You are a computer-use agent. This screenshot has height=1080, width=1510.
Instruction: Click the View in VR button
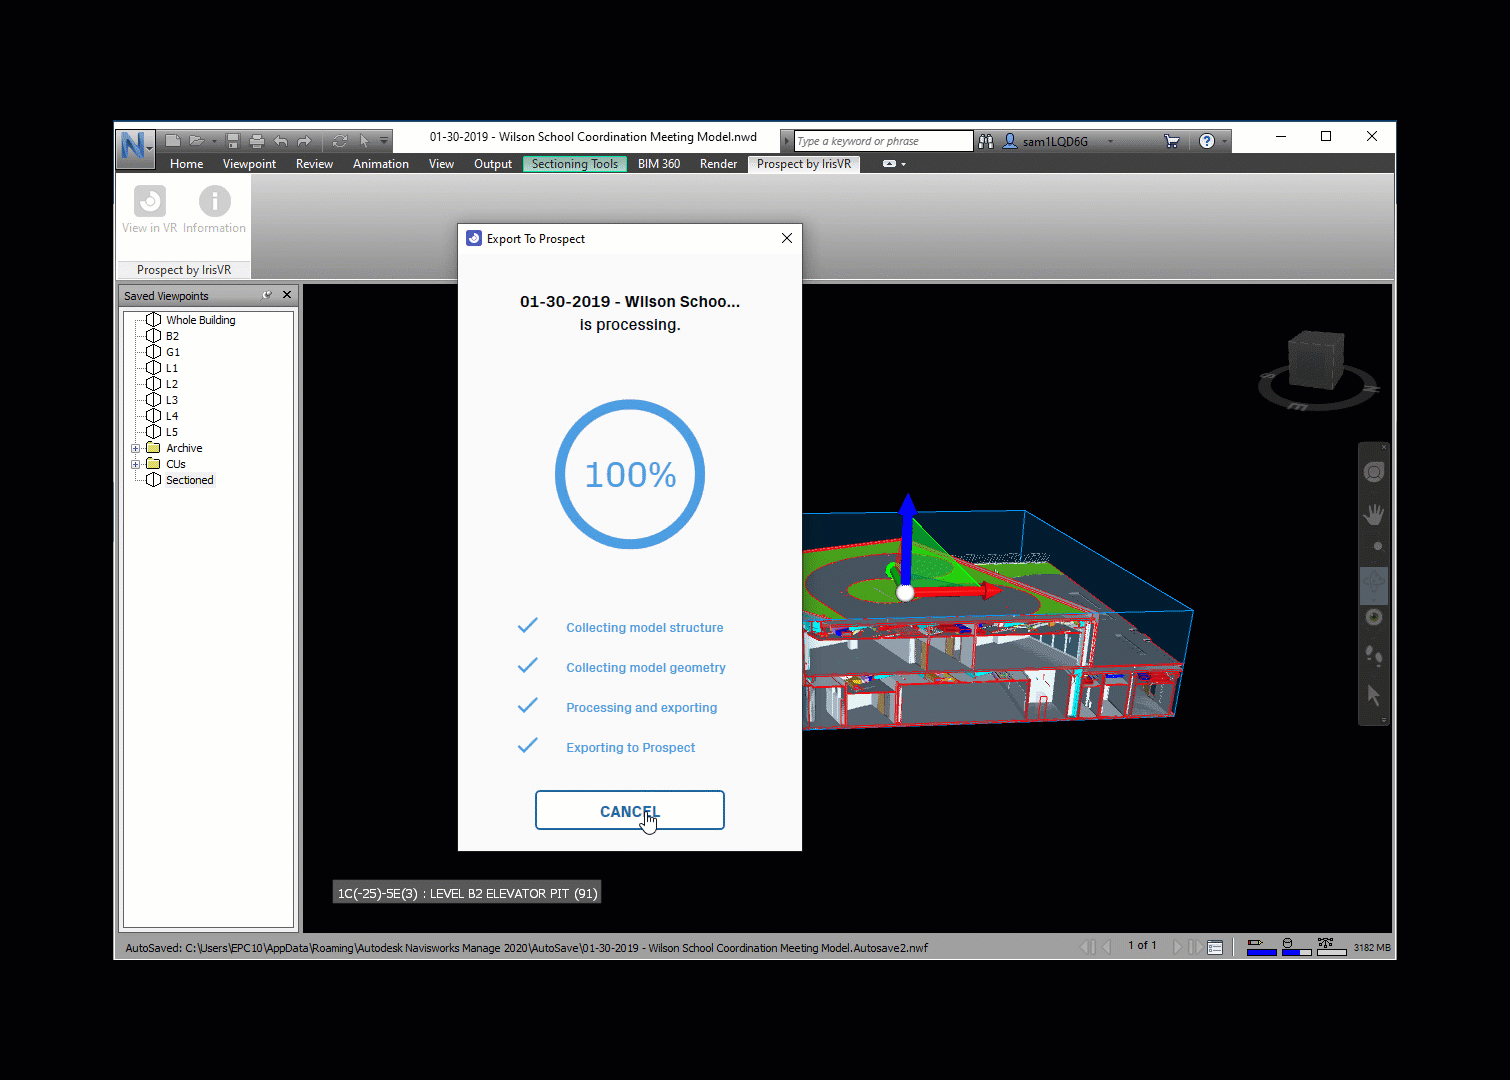[150, 210]
